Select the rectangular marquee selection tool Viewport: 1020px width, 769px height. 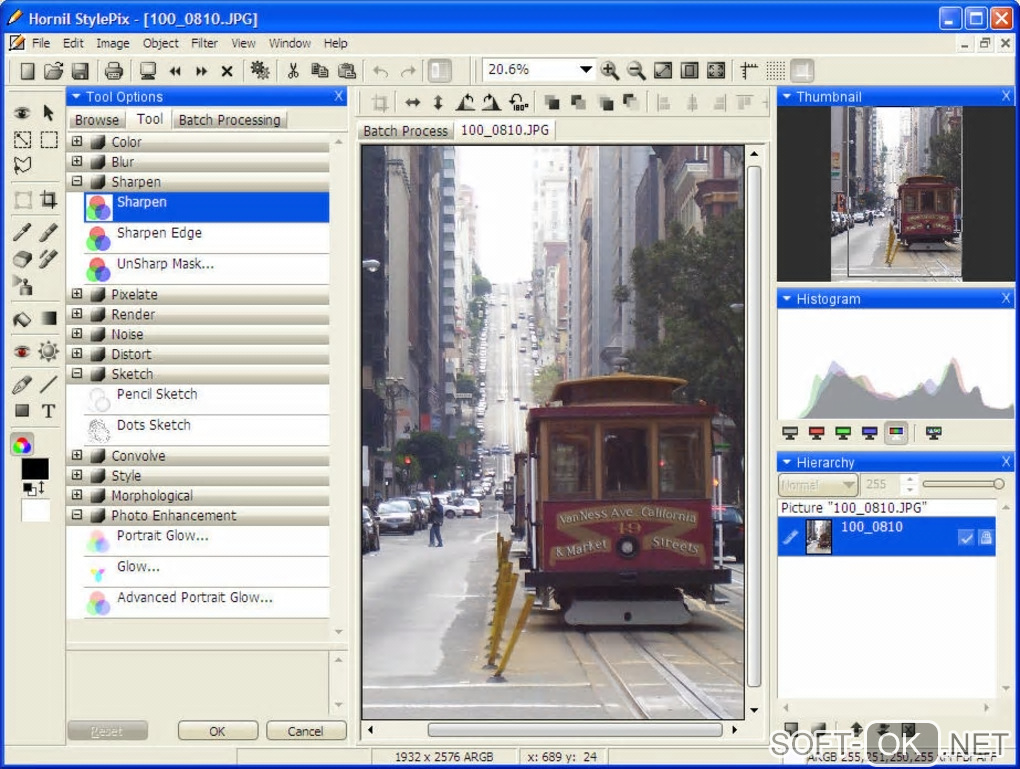(x=48, y=139)
